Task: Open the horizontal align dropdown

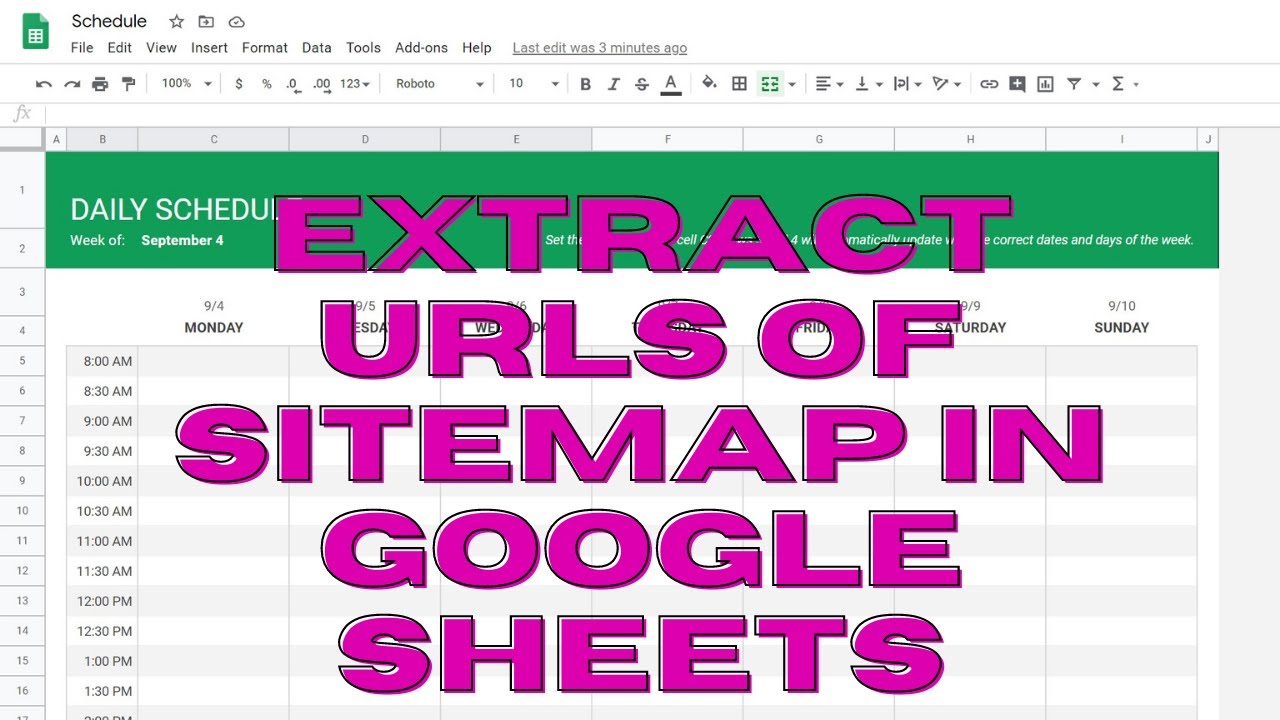Action: coord(829,84)
